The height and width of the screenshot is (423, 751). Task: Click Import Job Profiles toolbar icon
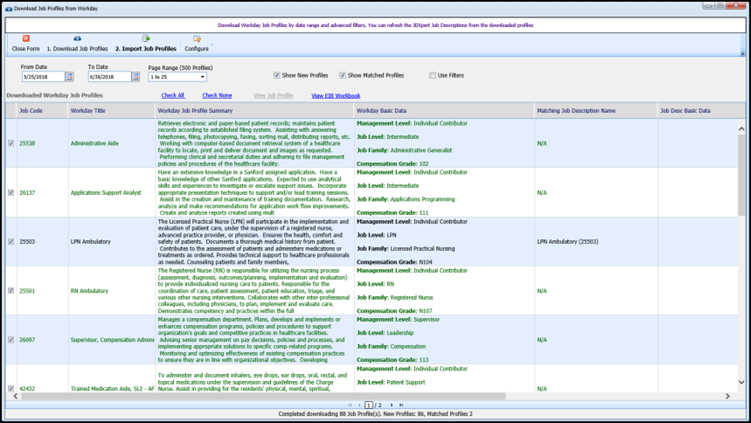coord(146,38)
